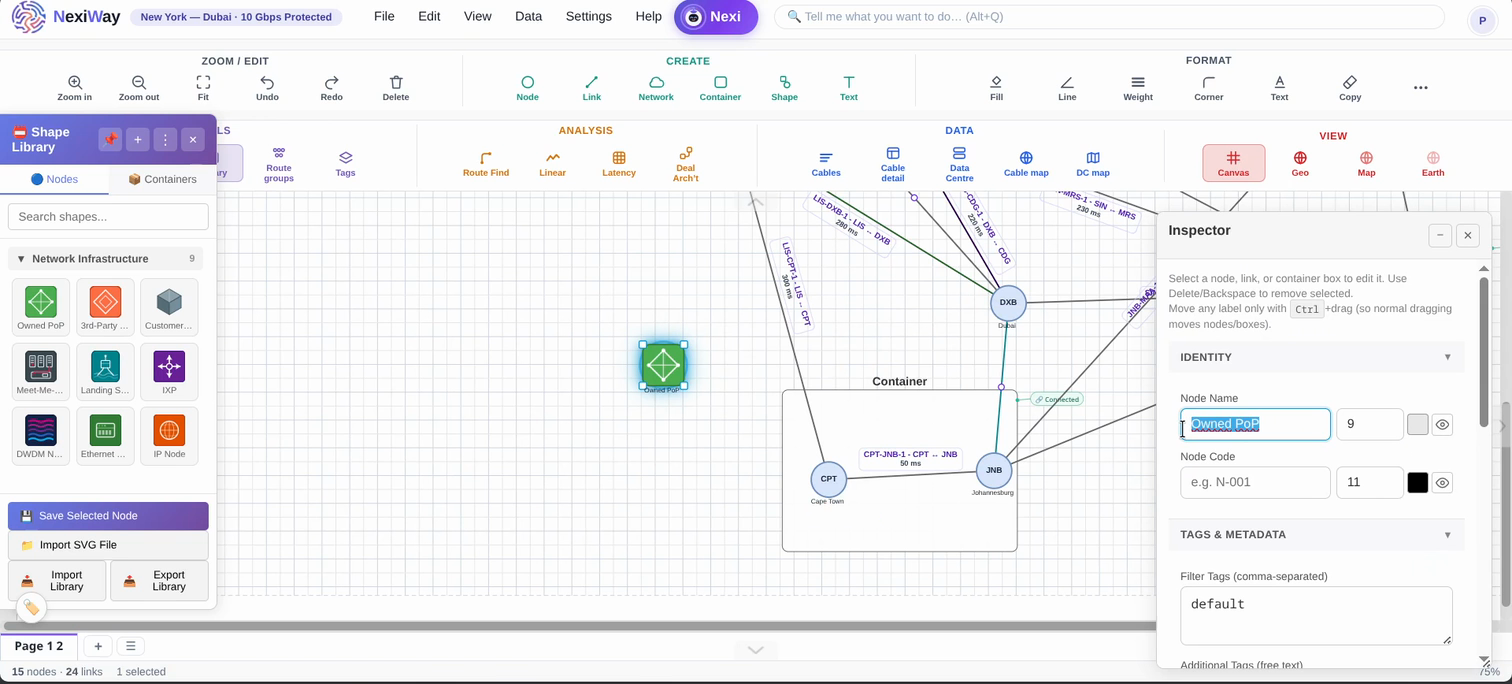Click the Zoom in tool

74,88
